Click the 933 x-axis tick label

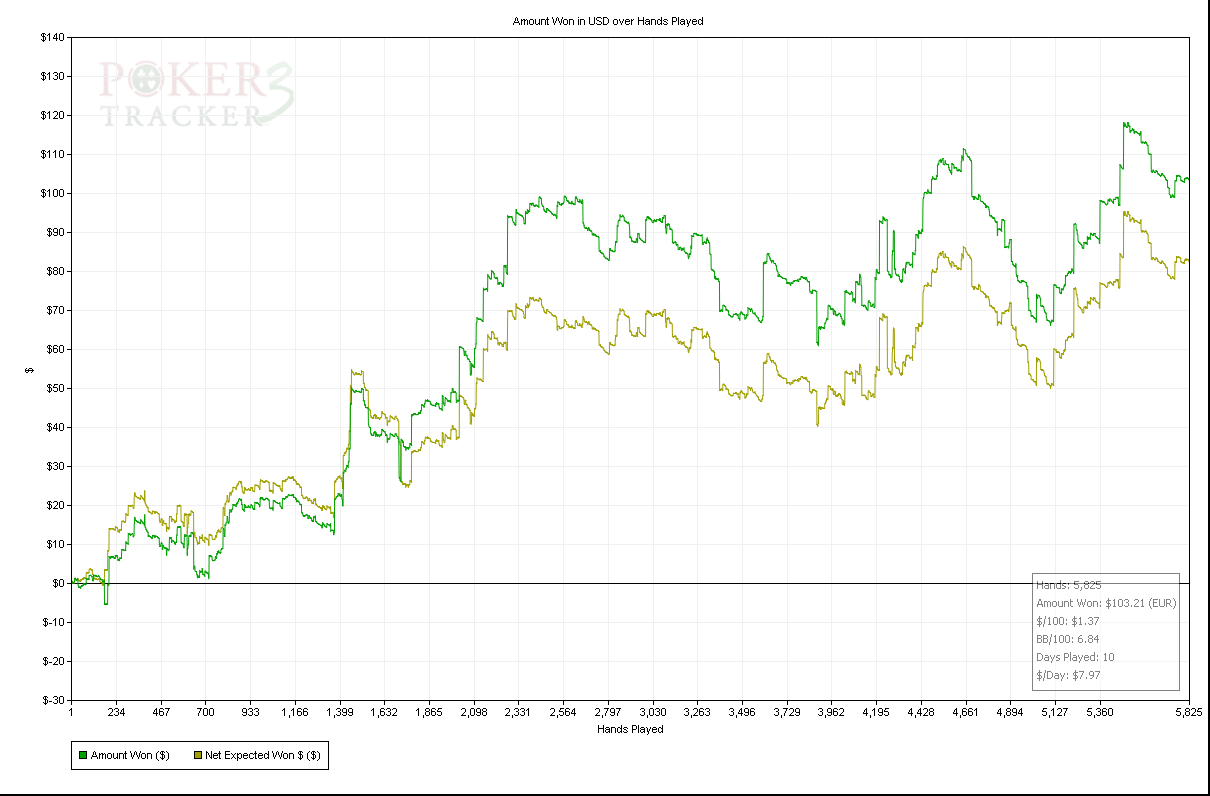(250, 713)
